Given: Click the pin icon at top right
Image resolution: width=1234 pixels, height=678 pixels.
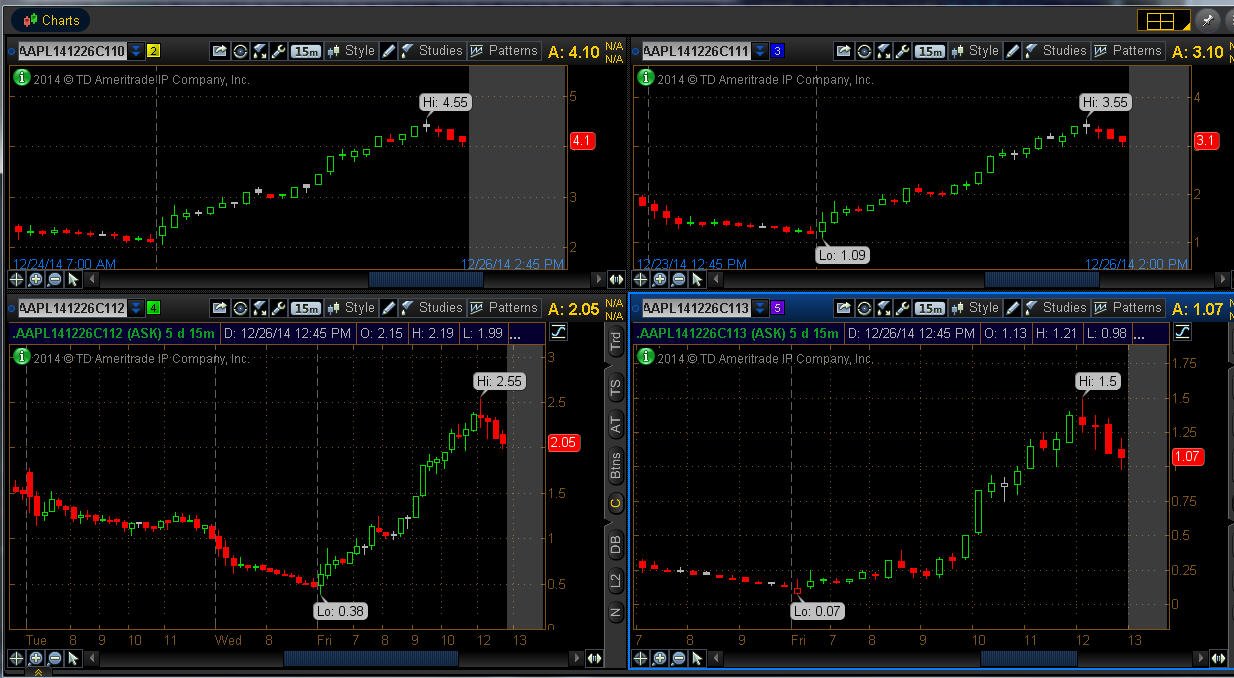Looking at the screenshot, I should 1207,19.
